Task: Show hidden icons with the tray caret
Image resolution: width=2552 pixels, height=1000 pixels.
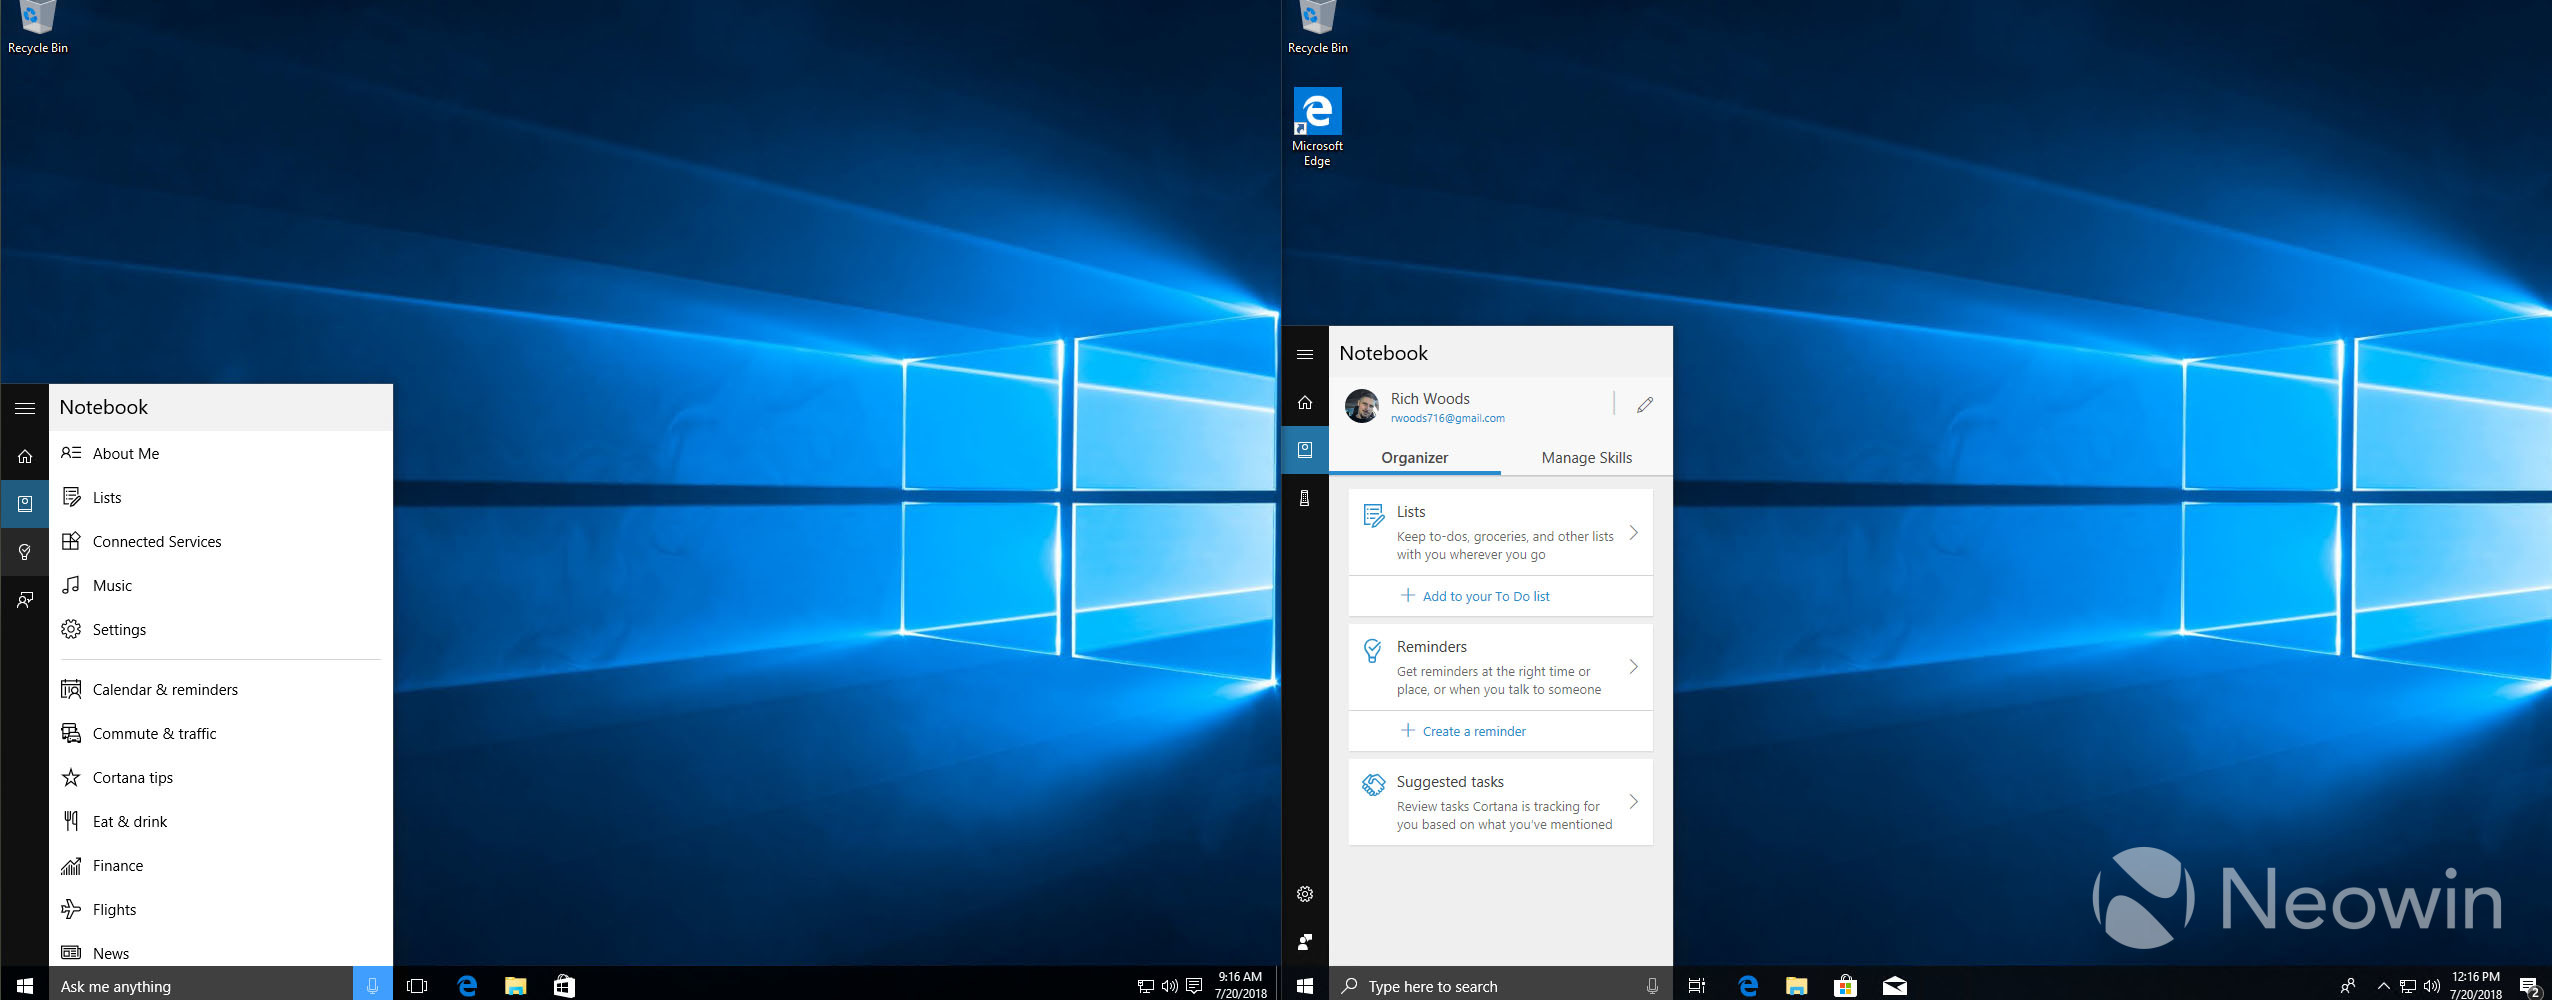Action: [2384, 986]
